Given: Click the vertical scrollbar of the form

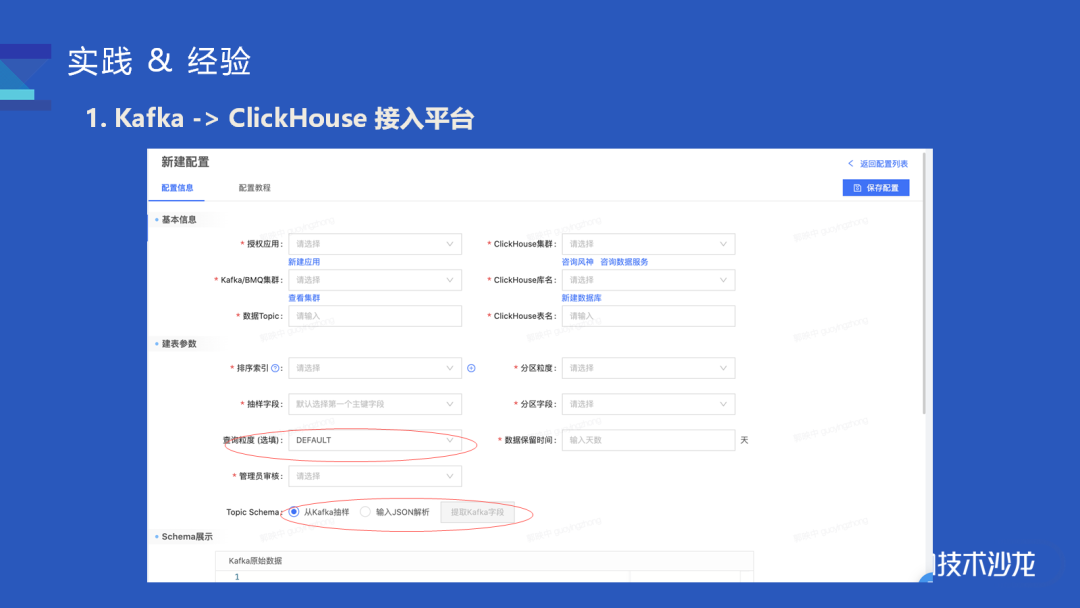Looking at the screenshot, I should (924, 284).
